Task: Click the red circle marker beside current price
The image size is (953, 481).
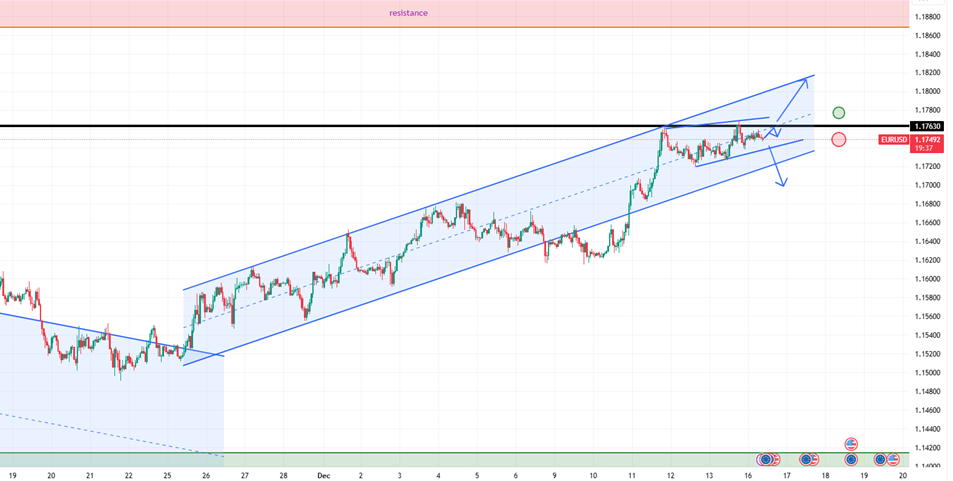Action: pyautogui.click(x=838, y=139)
